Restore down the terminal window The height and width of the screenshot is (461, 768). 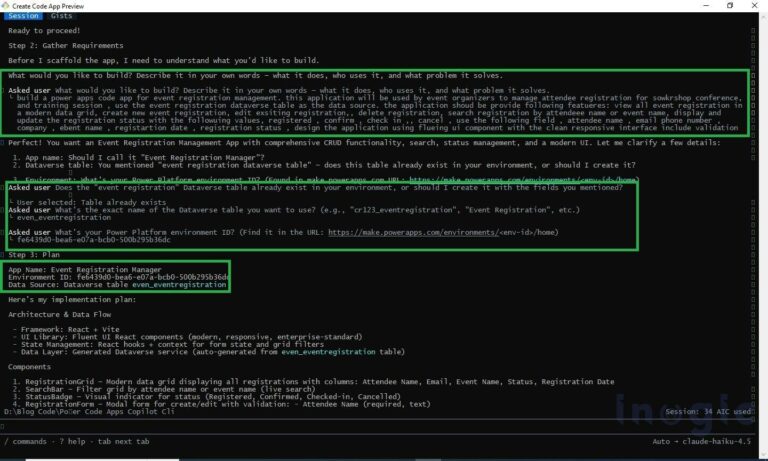(x=730, y=5)
